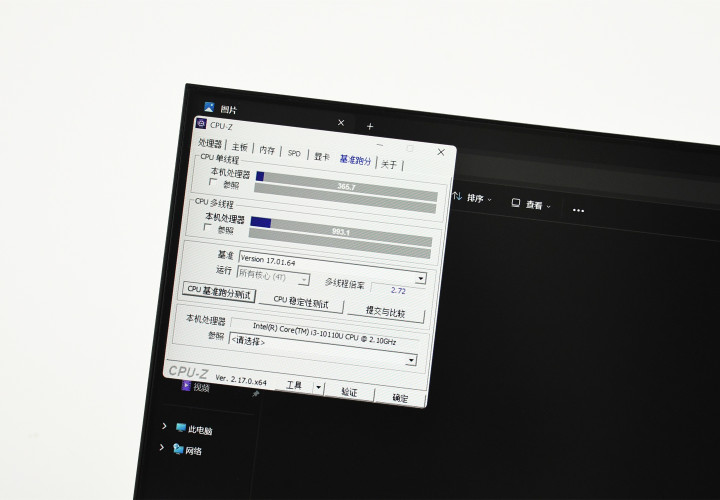Click the This PC icon in File Explorer sidebar
This screenshot has height=500, width=720.
pyautogui.click(x=181, y=428)
